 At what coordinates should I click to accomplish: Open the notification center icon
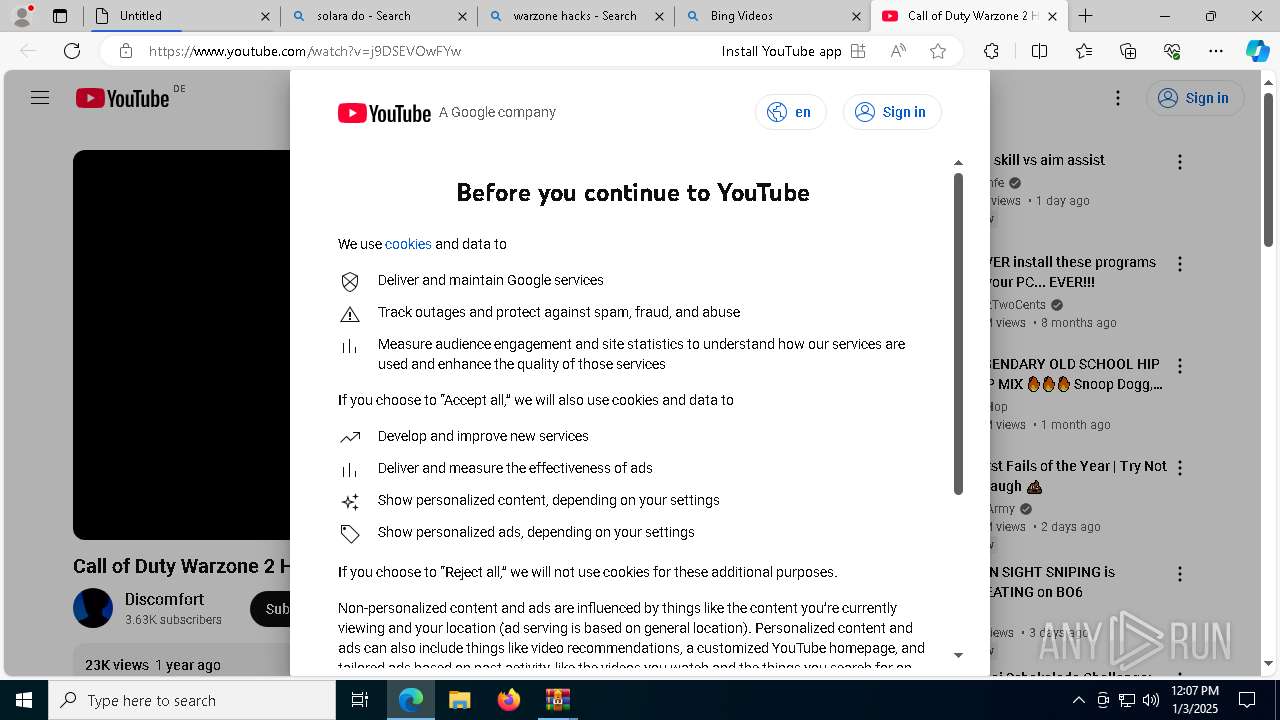[x=1247, y=700]
